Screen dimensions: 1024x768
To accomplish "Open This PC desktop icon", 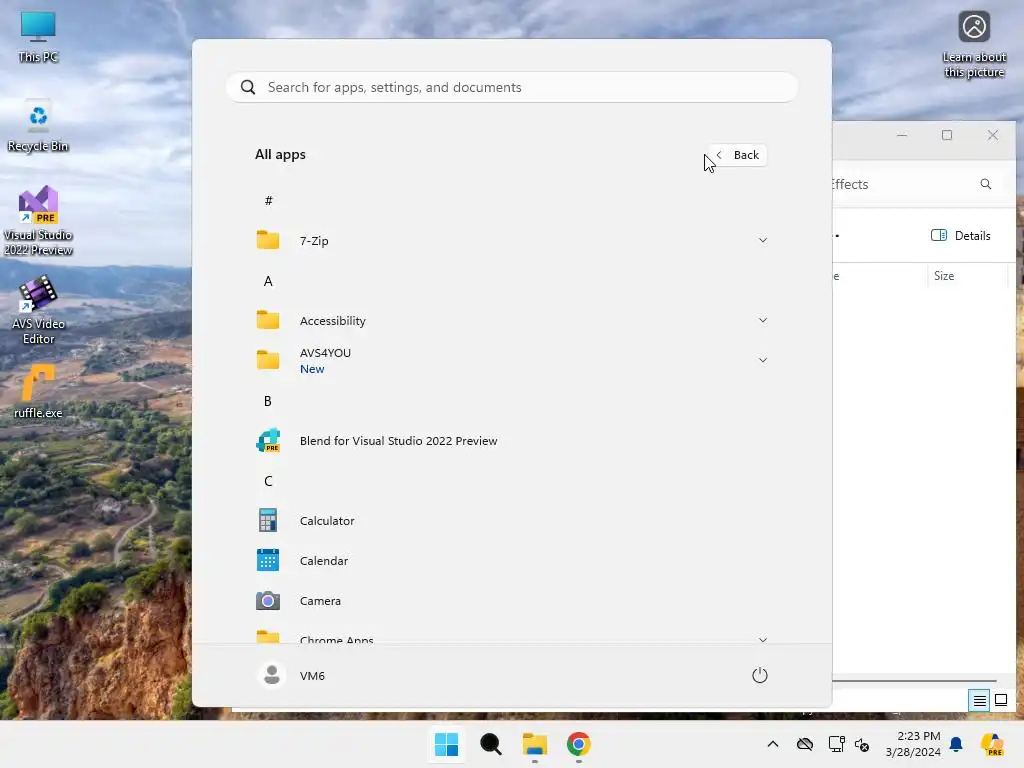I will (x=38, y=37).
